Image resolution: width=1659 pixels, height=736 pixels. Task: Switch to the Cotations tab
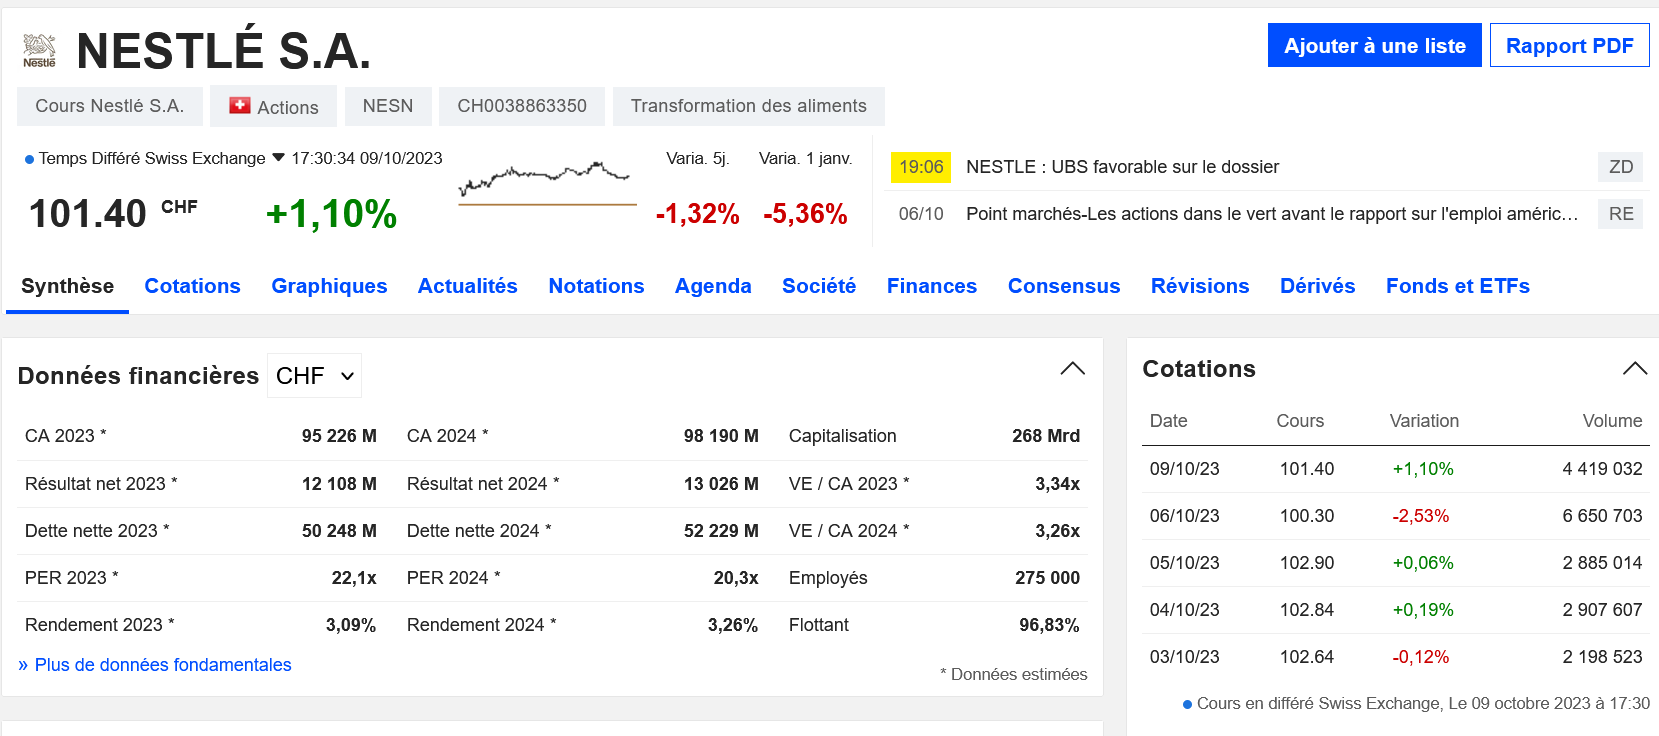pos(193,286)
